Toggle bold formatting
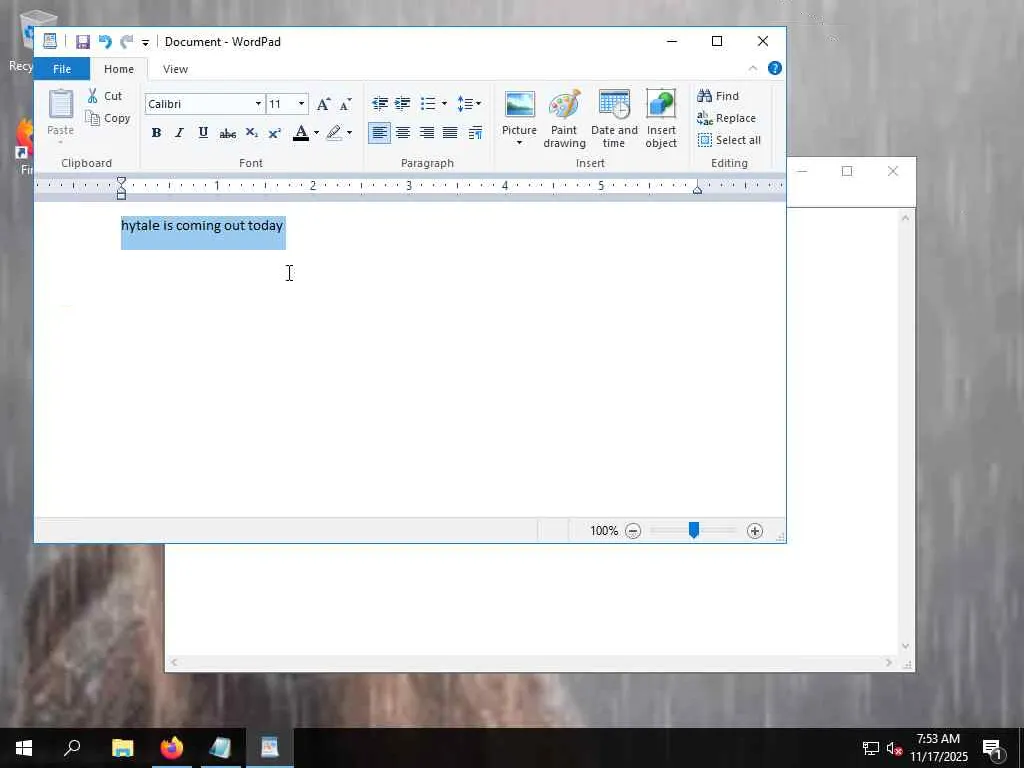The height and width of the screenshot is (768, 1024). point(156,133)
